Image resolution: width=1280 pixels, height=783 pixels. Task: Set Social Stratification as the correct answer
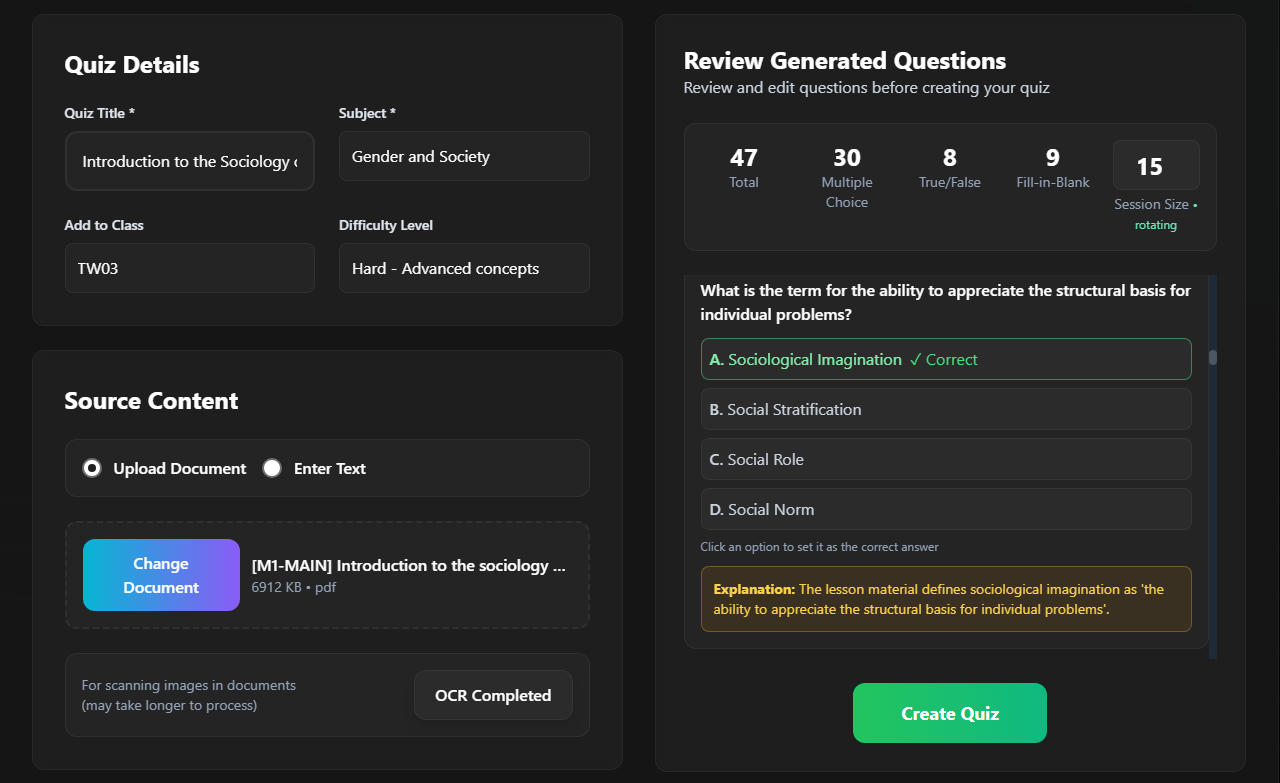tap(946, 409)
